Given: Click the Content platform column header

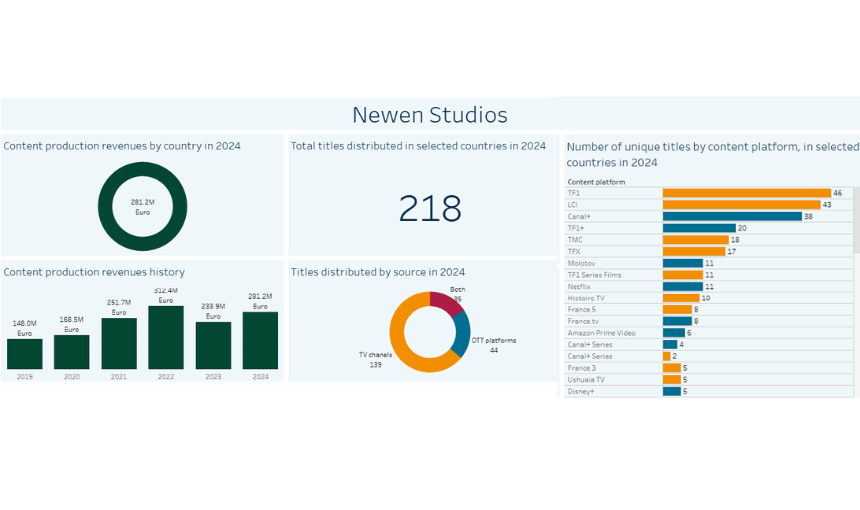Looking at the screenshot, I should coord(596,182).
